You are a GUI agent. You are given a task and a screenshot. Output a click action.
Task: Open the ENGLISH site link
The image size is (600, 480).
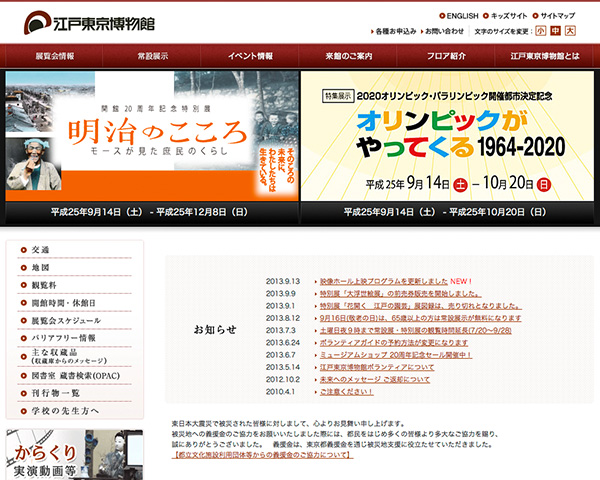[x=462, y=16]
